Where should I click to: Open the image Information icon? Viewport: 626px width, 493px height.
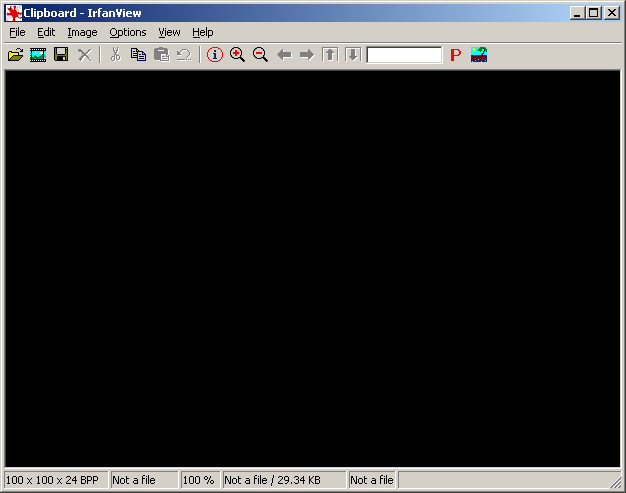point(215,55)
